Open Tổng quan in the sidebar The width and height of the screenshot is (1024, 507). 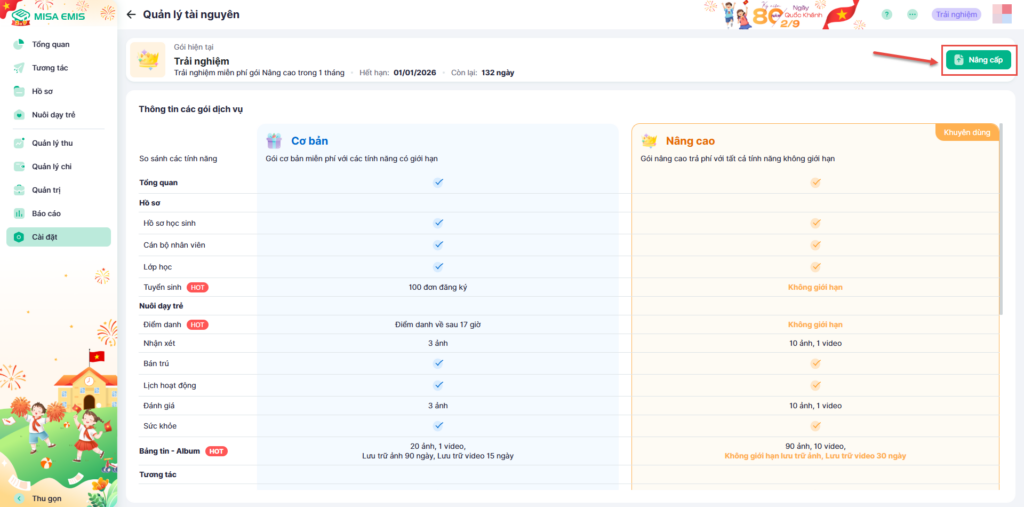click(59, 44)
